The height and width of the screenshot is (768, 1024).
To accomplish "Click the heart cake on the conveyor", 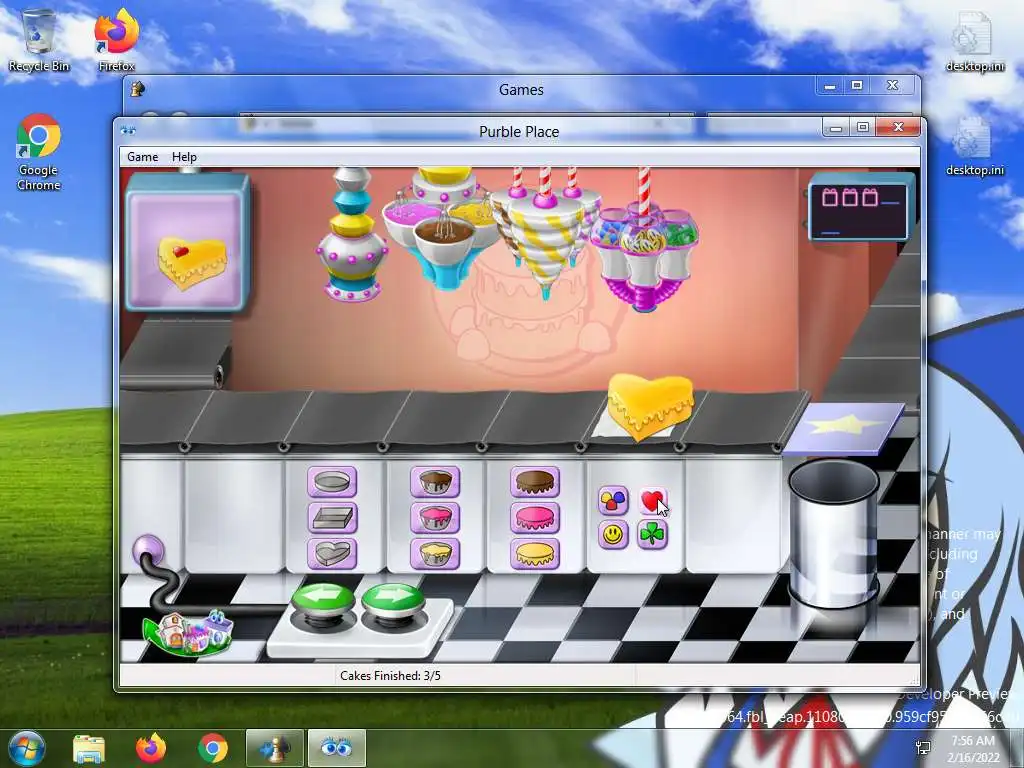I will pos(650,405).
